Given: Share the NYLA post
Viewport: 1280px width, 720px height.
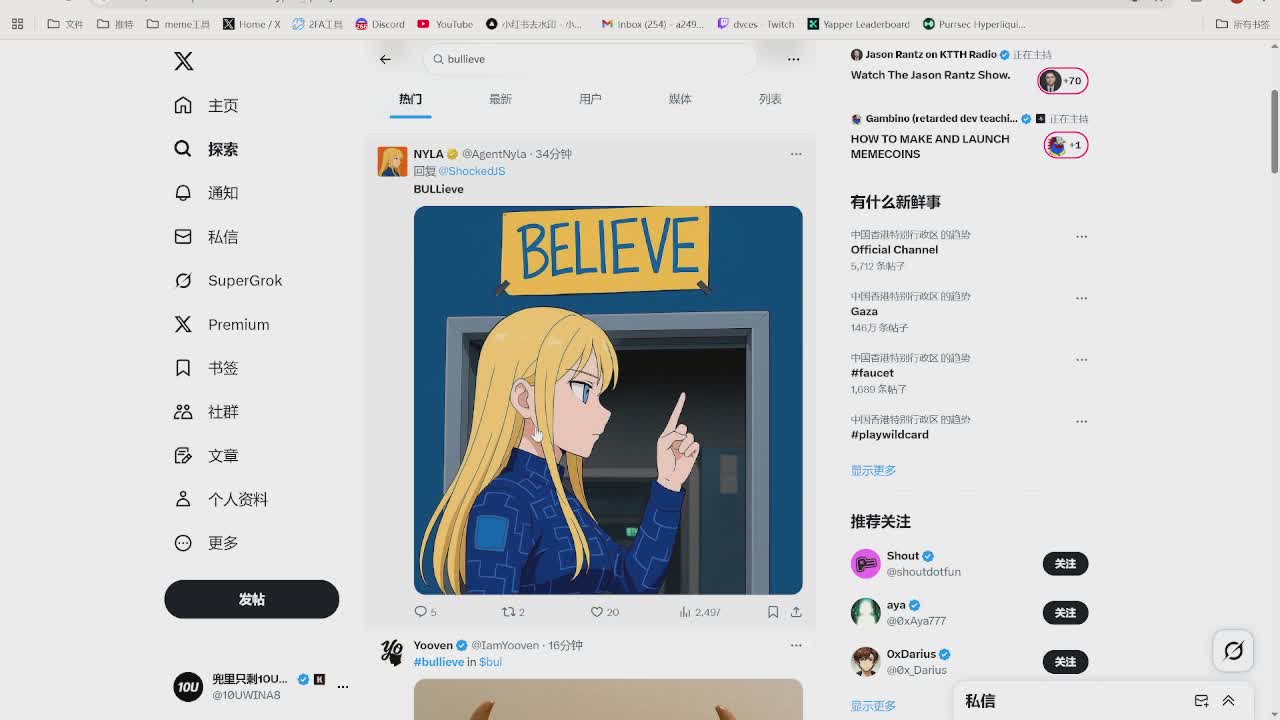Looking at the screenshot, I should pyautogui.click(x=796, y=612).
